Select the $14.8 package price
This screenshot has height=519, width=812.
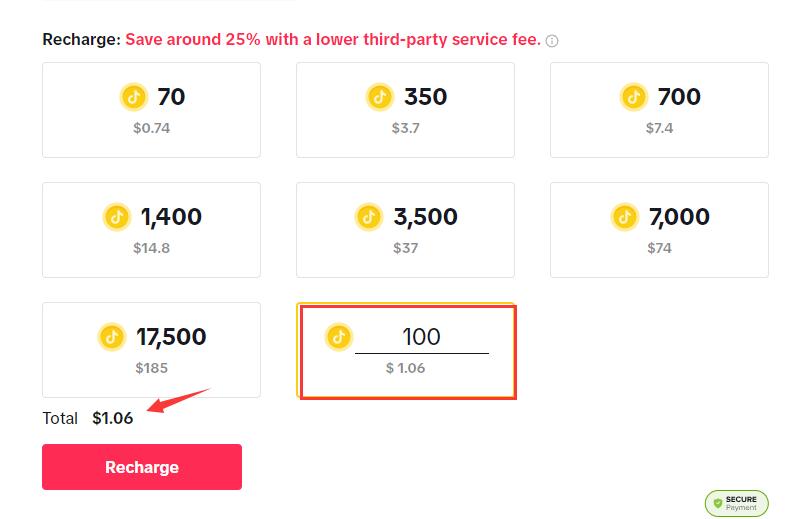coord(152,248)
